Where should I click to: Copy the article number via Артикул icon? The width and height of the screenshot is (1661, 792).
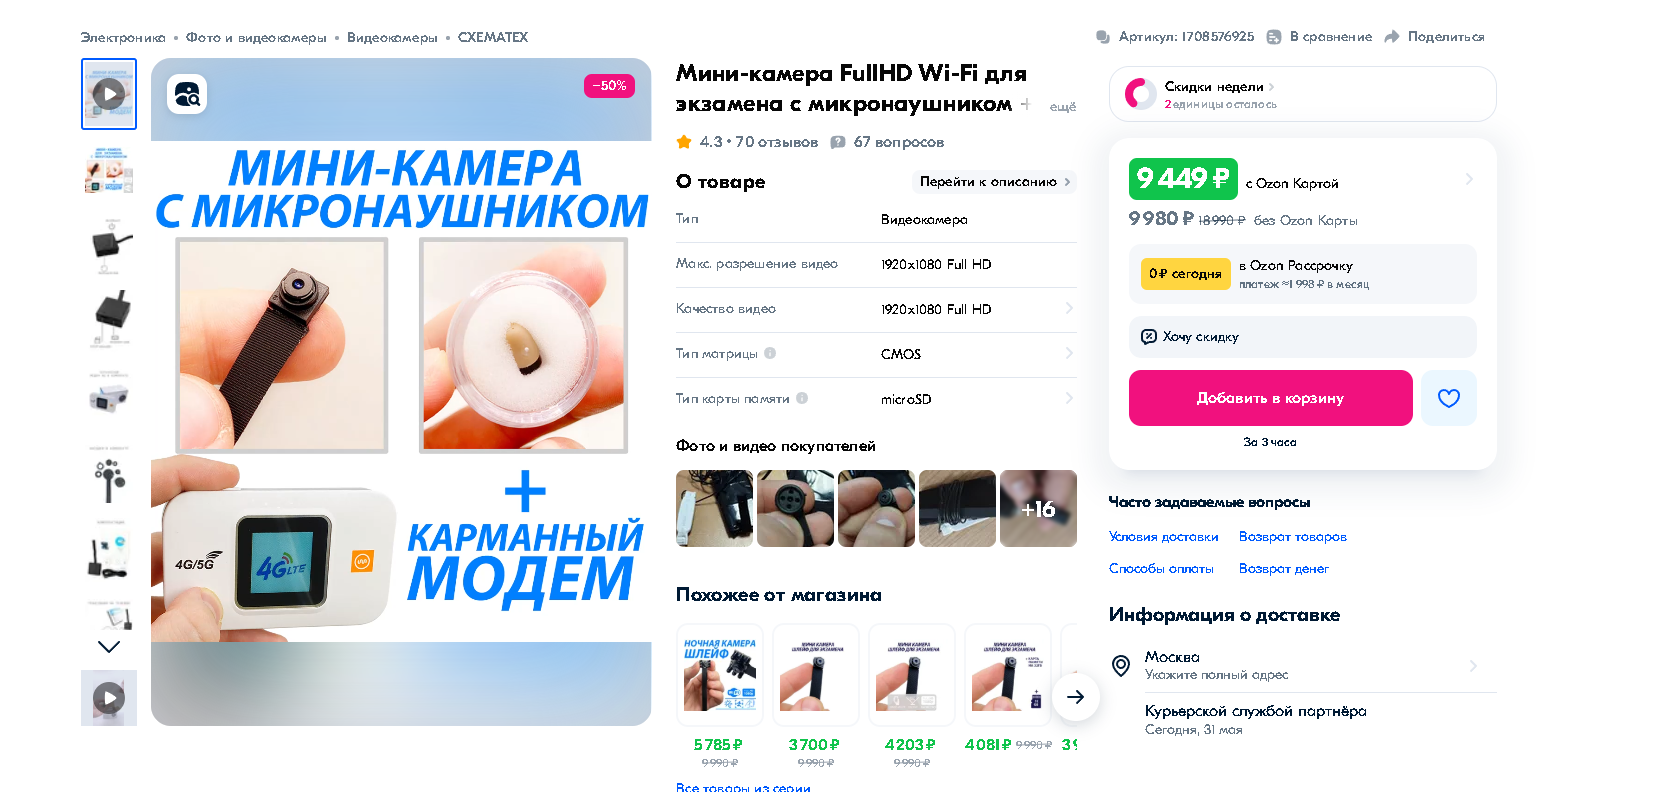click(1102, 37)
